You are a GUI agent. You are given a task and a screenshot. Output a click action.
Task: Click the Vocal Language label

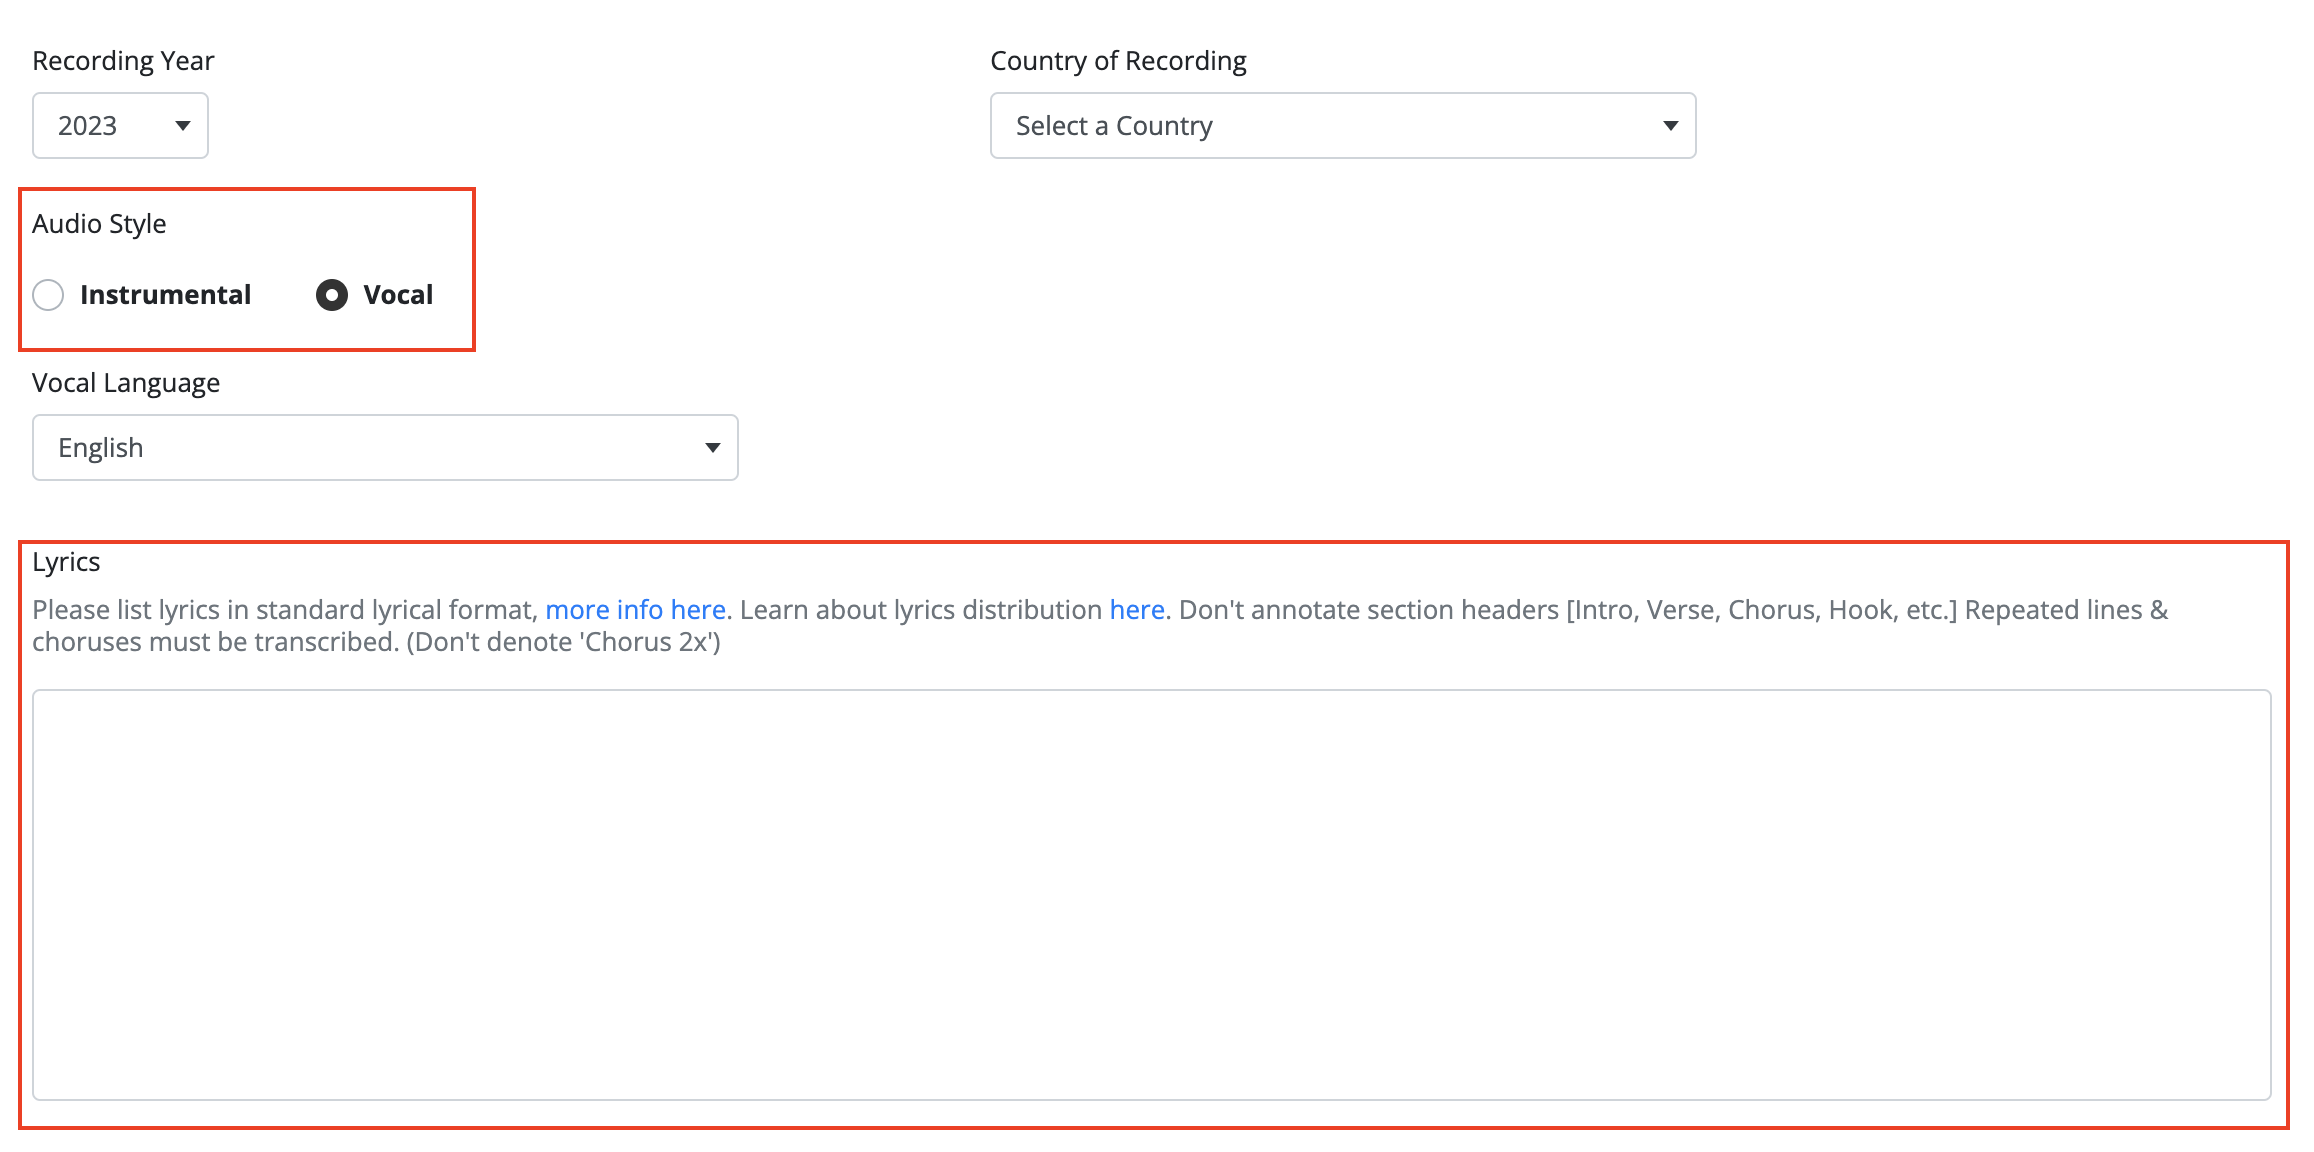[x=126, y=383]
